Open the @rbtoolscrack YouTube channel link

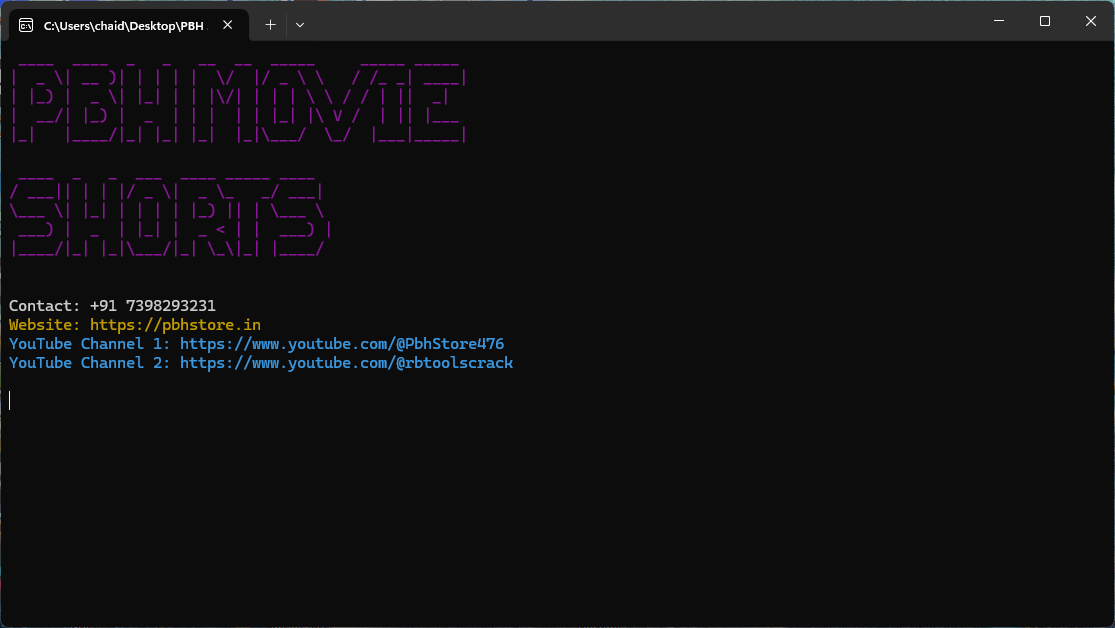346,363
